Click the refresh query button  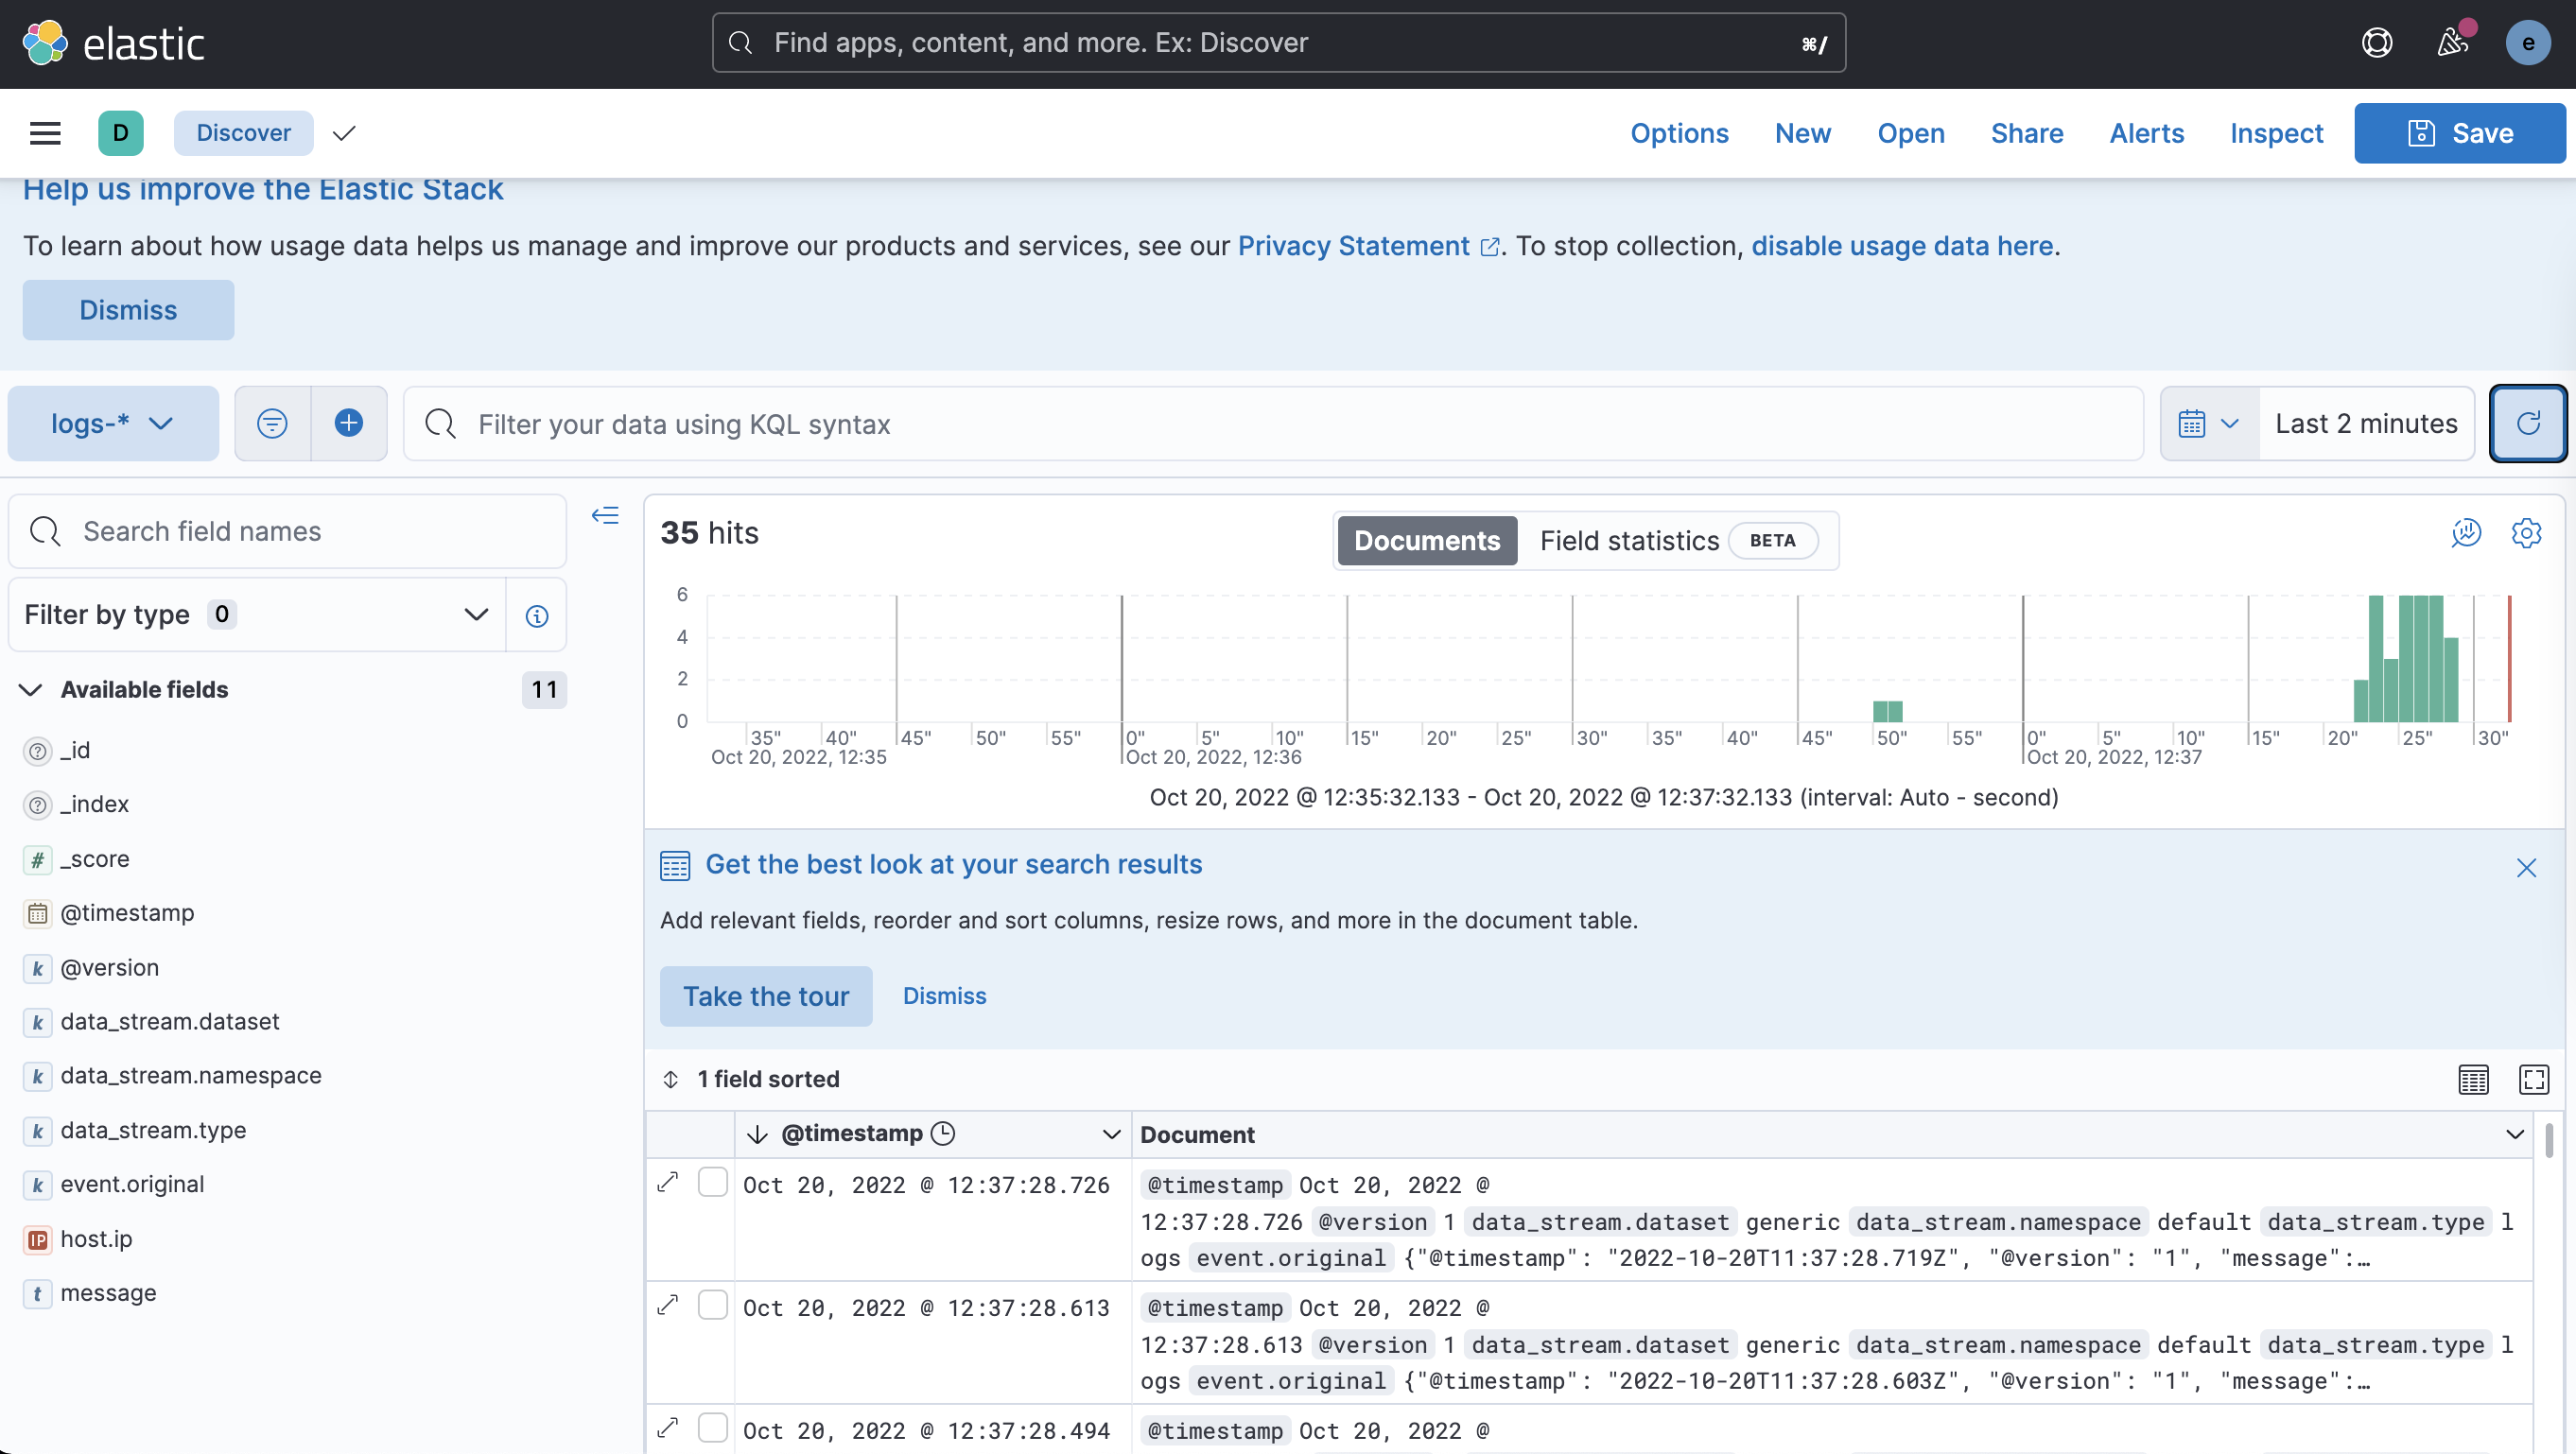[x=2527, y=423]
